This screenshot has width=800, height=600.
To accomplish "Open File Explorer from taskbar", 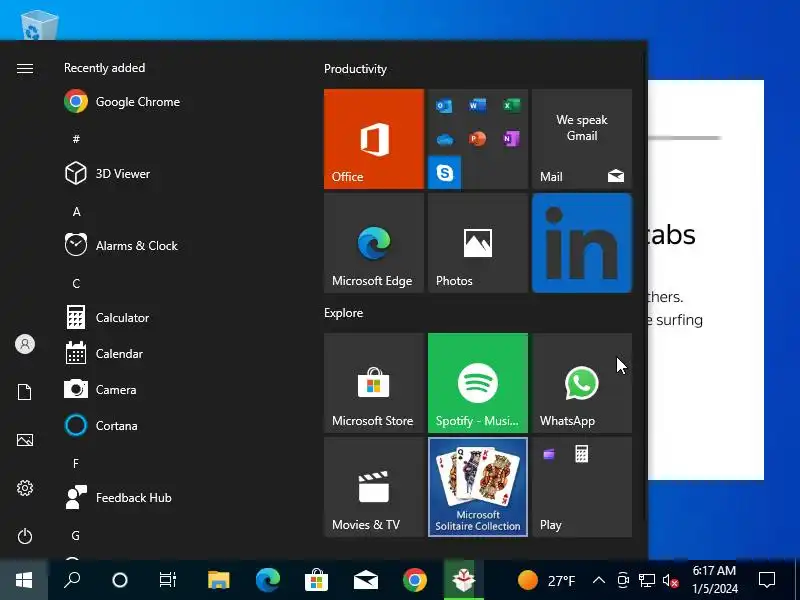I will pos(219,580).
